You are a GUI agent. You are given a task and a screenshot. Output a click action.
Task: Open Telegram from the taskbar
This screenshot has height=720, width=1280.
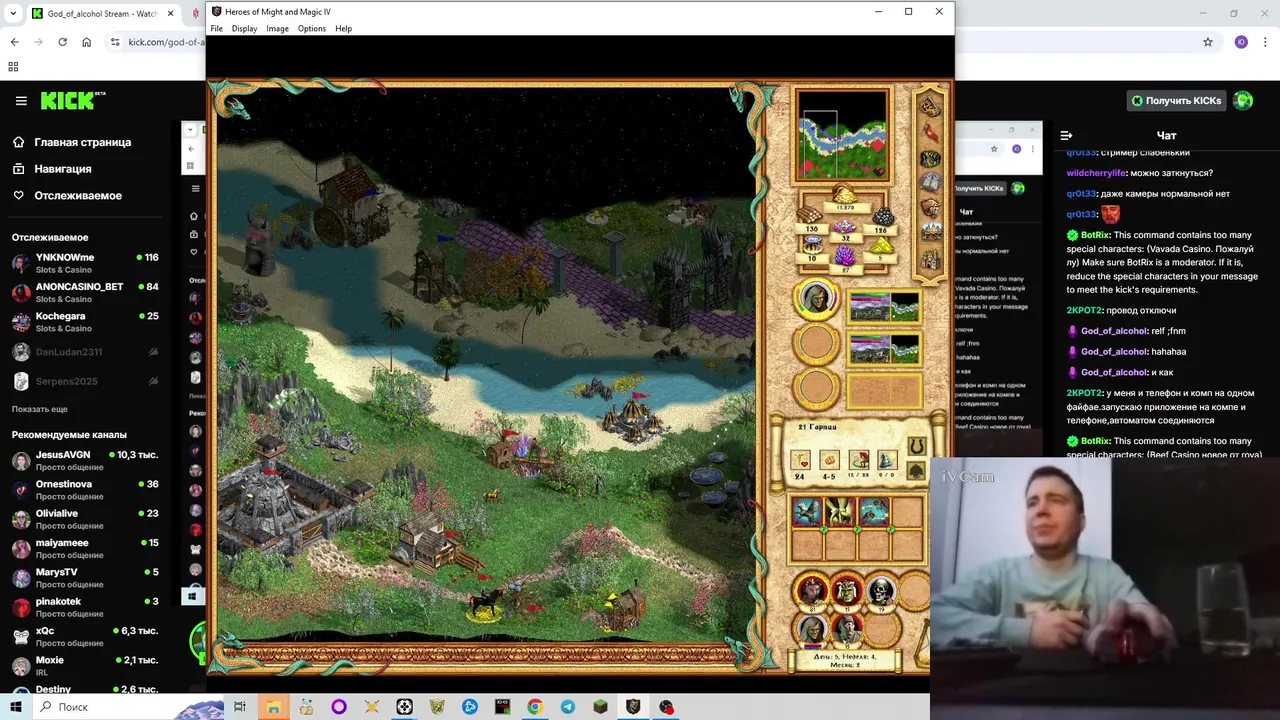[x=568, y=707]
